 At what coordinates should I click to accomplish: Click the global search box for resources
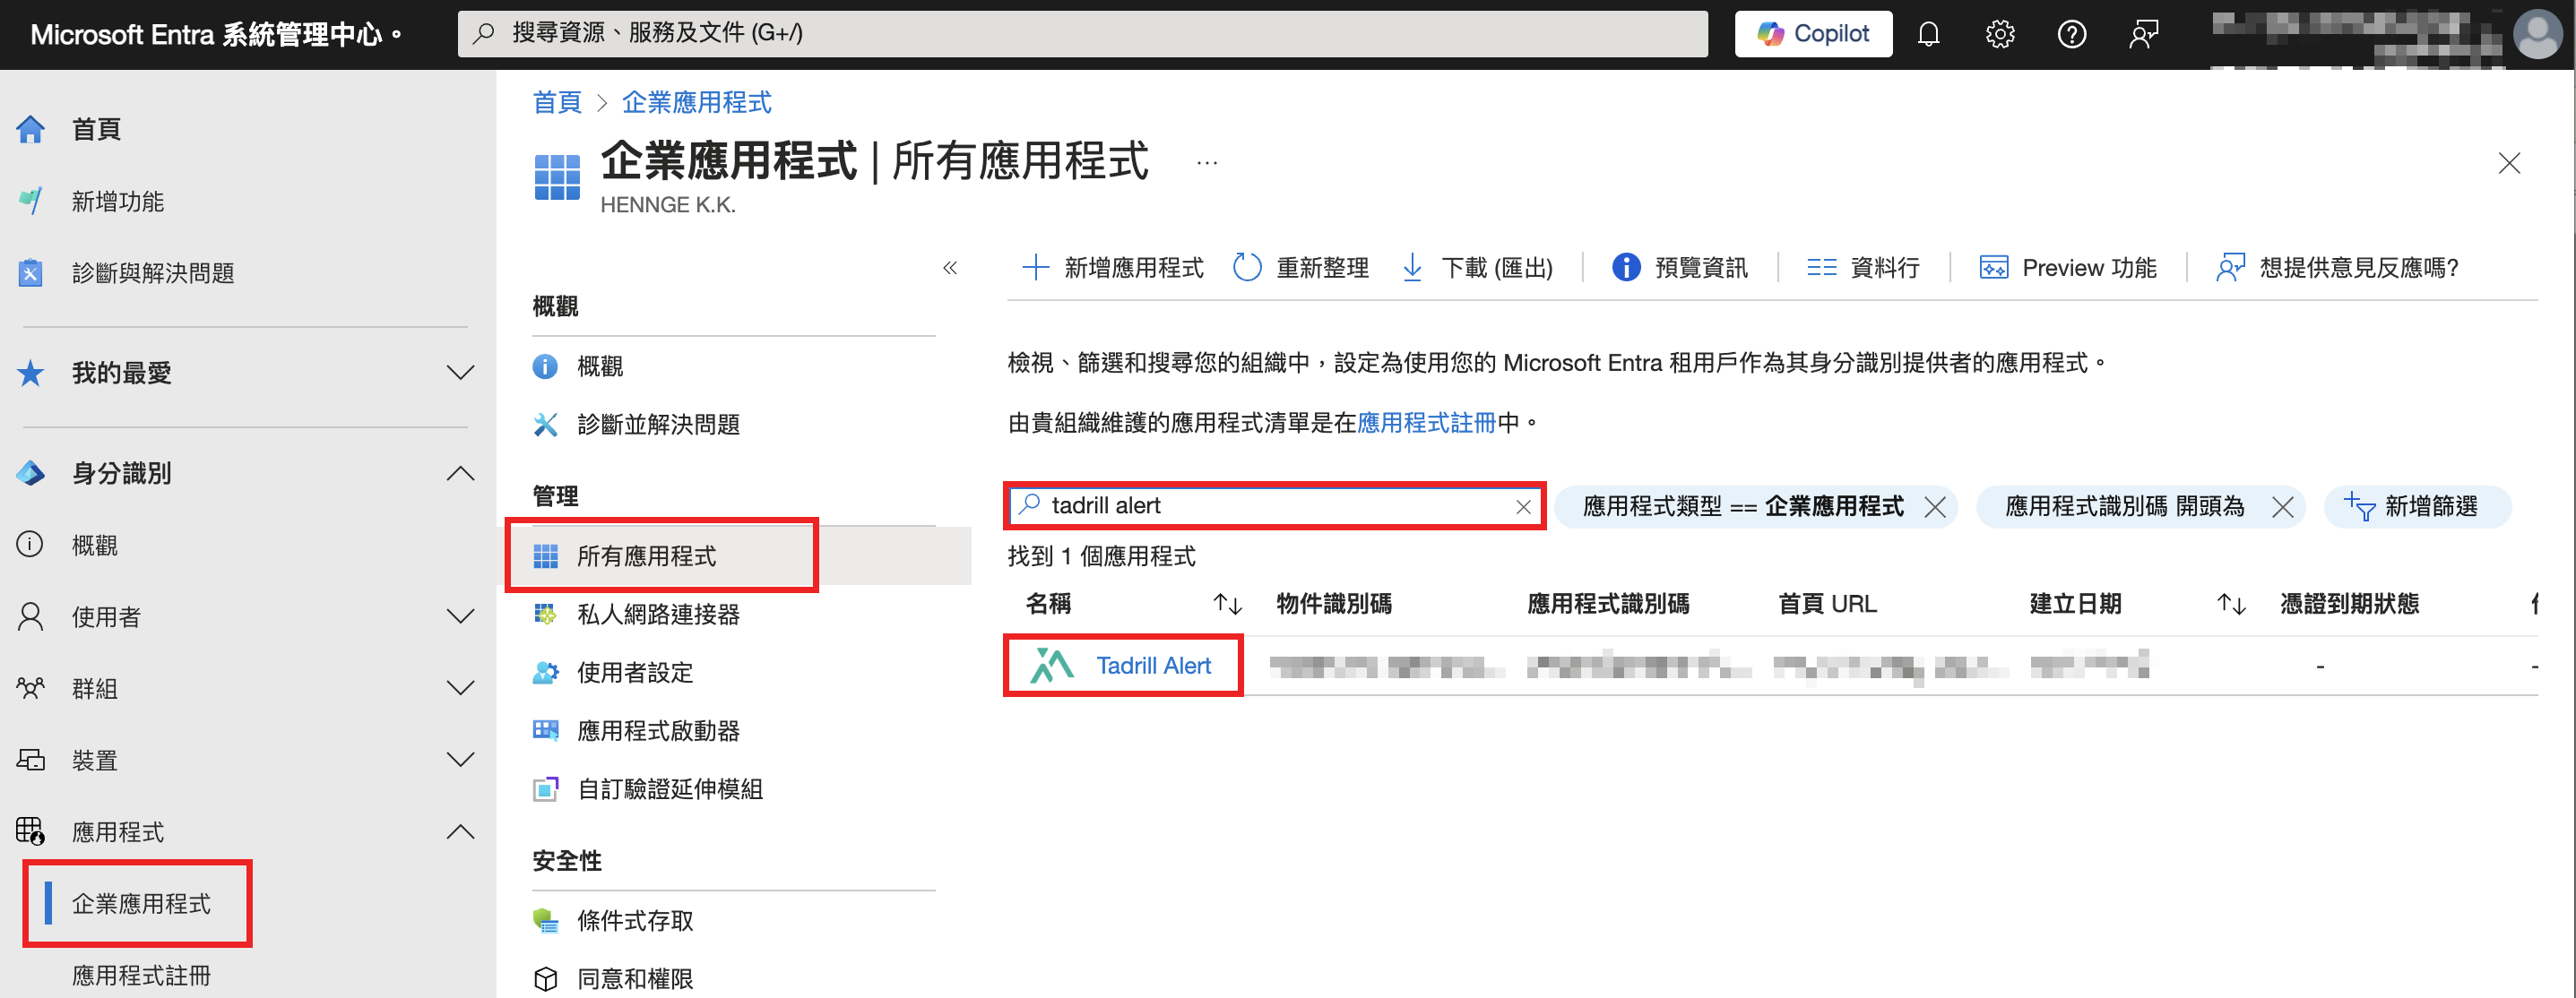tap(1082, 34)
